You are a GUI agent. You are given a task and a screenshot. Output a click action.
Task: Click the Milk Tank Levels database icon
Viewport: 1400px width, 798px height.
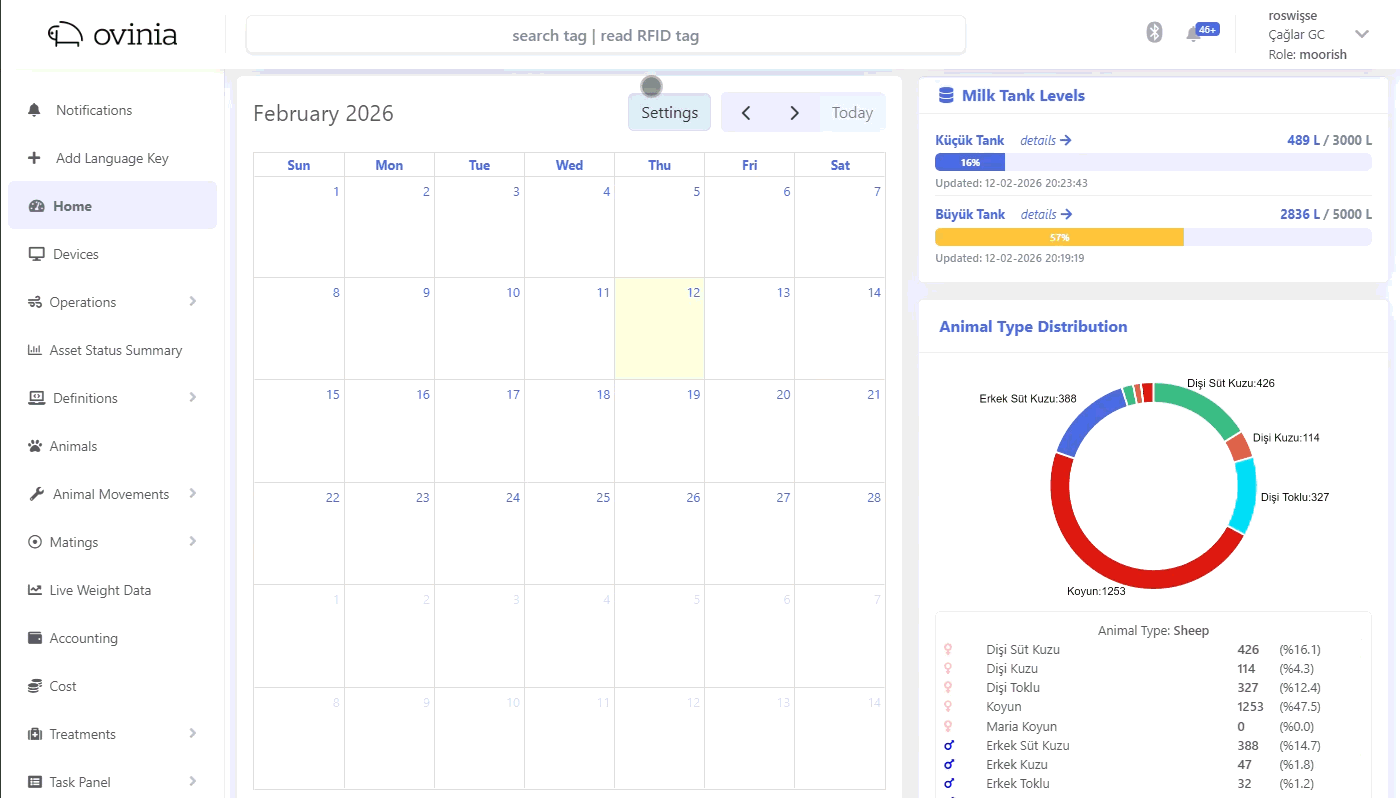[946, 96]
